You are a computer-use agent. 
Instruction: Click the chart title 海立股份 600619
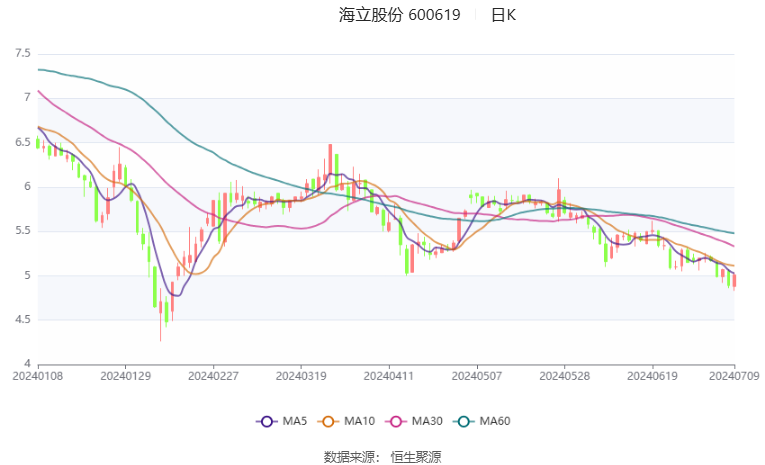click(x=400, y=15)
